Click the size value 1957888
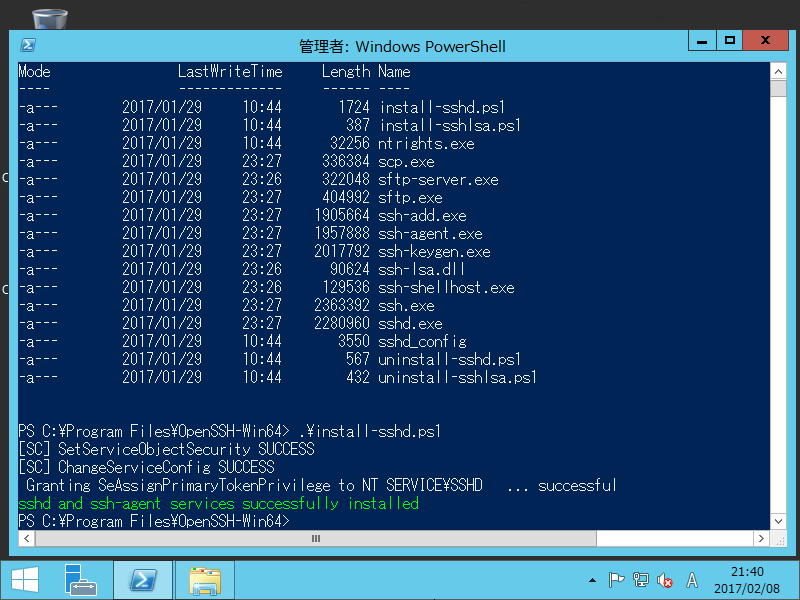The height and width of the screenshot is (600, 800). coord(342,233)
